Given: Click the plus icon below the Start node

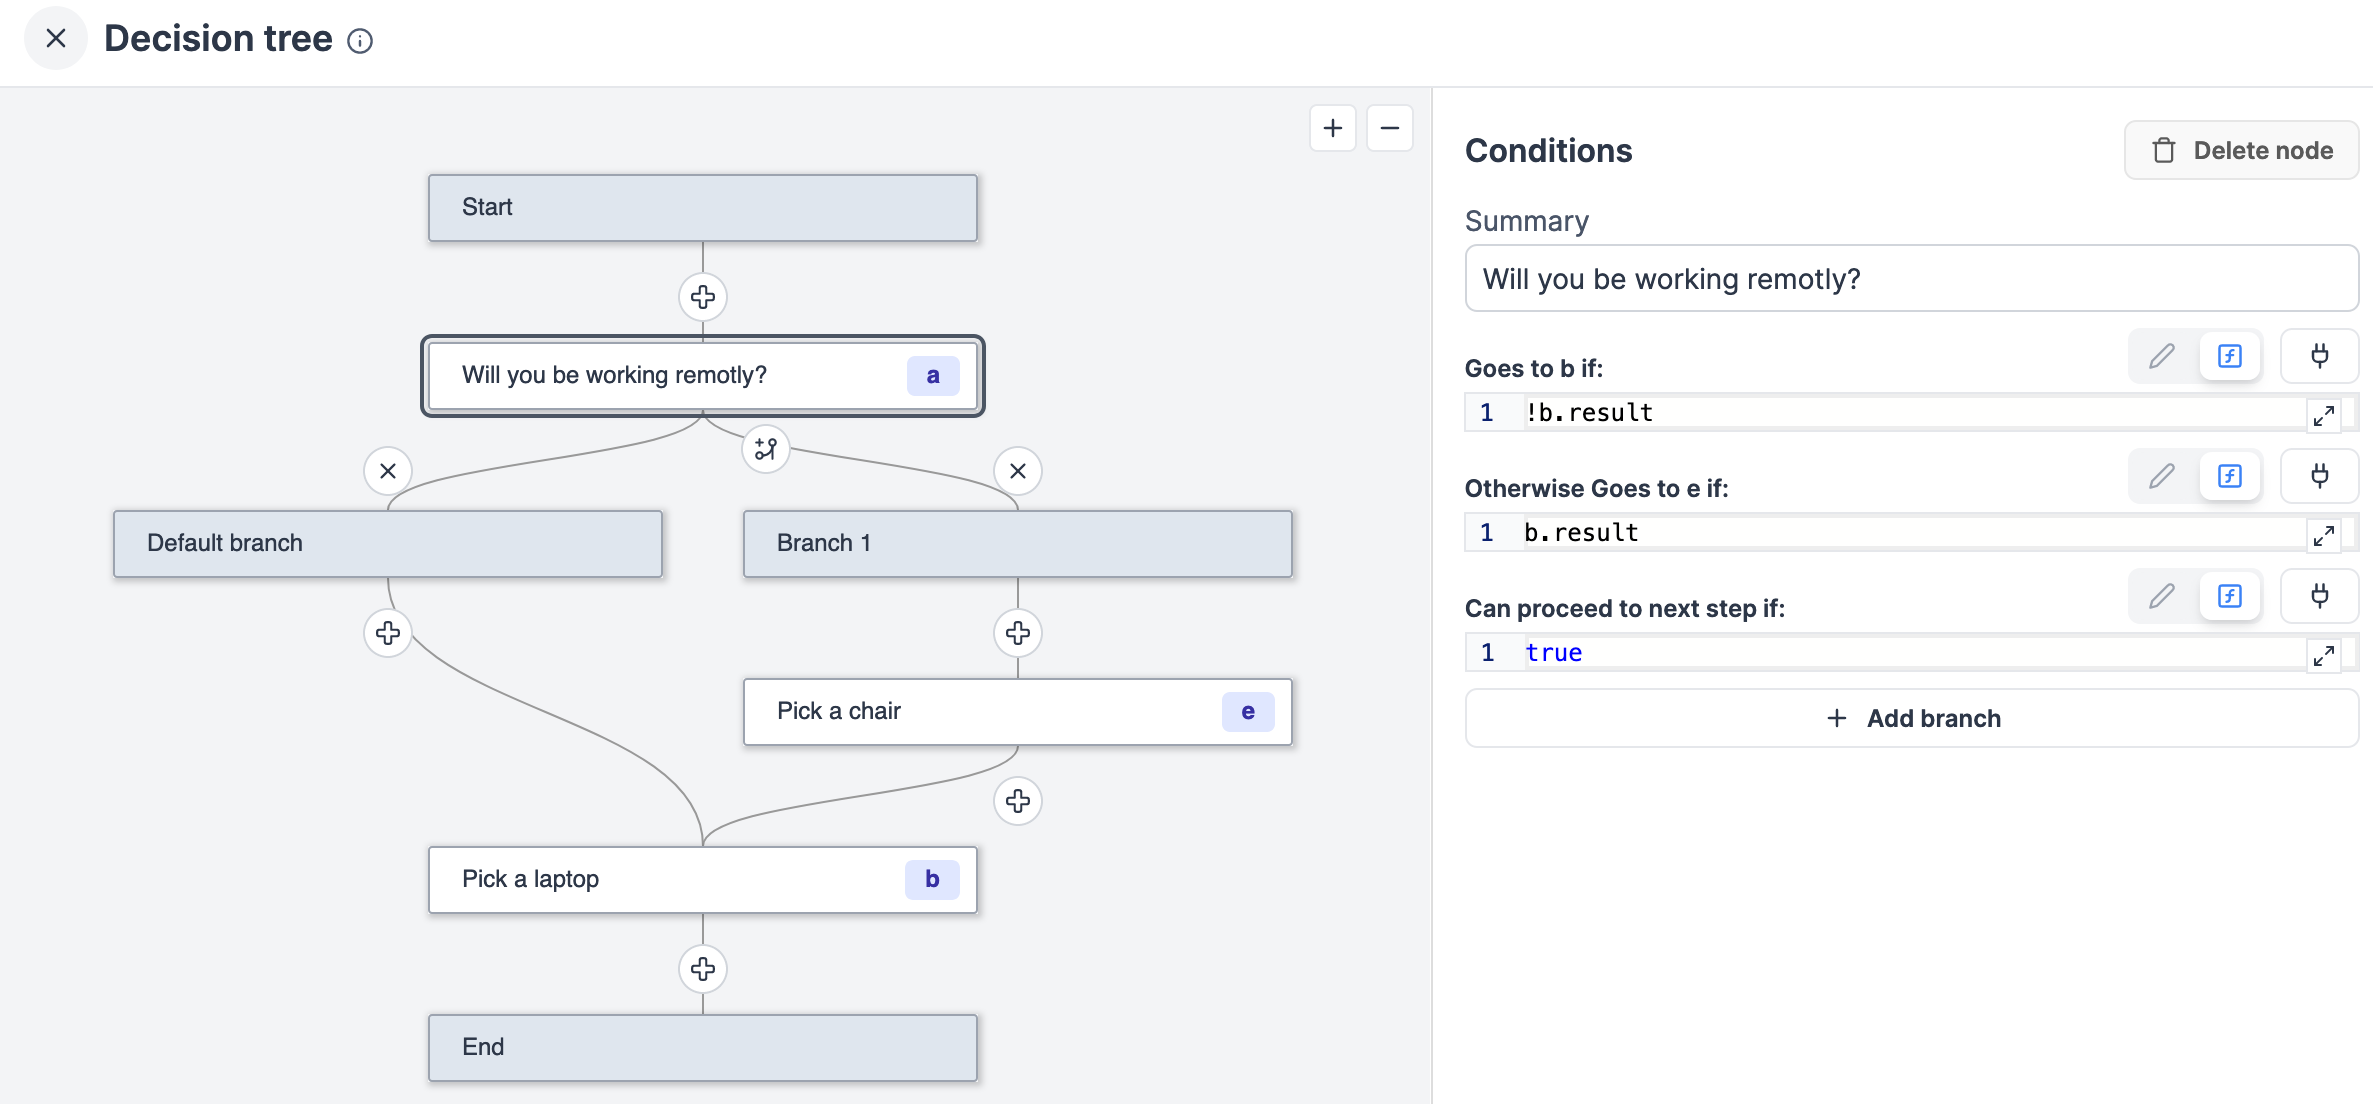Looking at the screenshot, I should pos(703,297).
